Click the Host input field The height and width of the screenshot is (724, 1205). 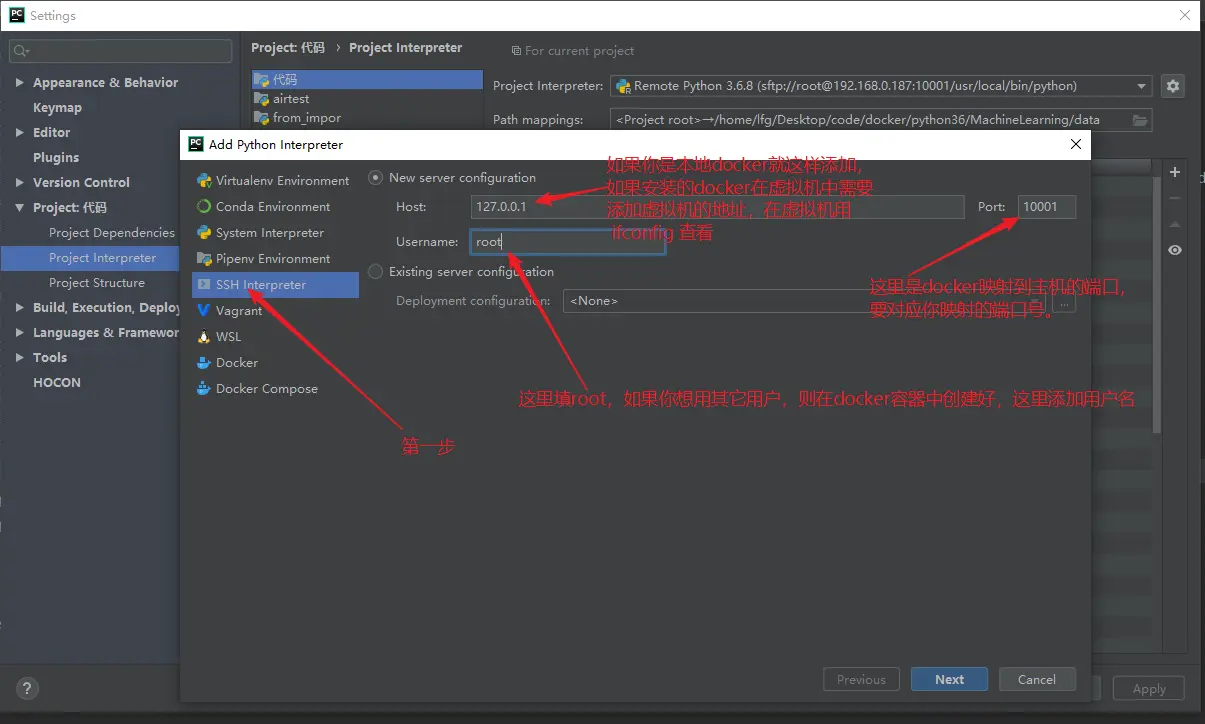tap(717, 207)
